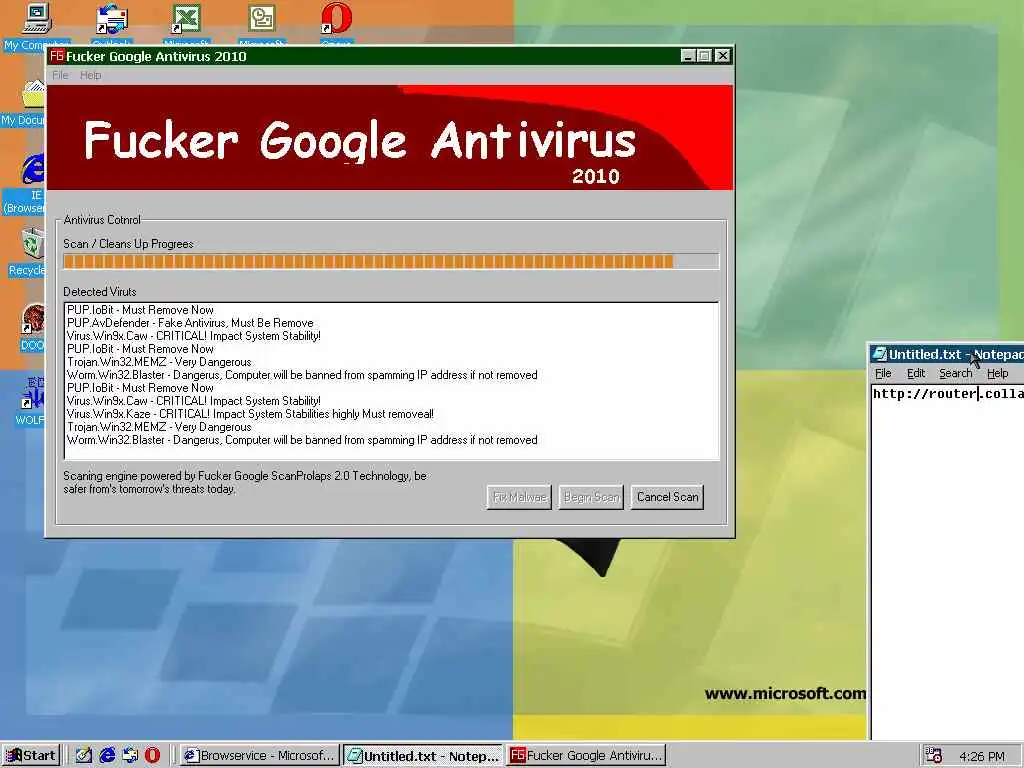Select the PUP.AvDefender Fake Antivirus entry

[x=190, y=323]
